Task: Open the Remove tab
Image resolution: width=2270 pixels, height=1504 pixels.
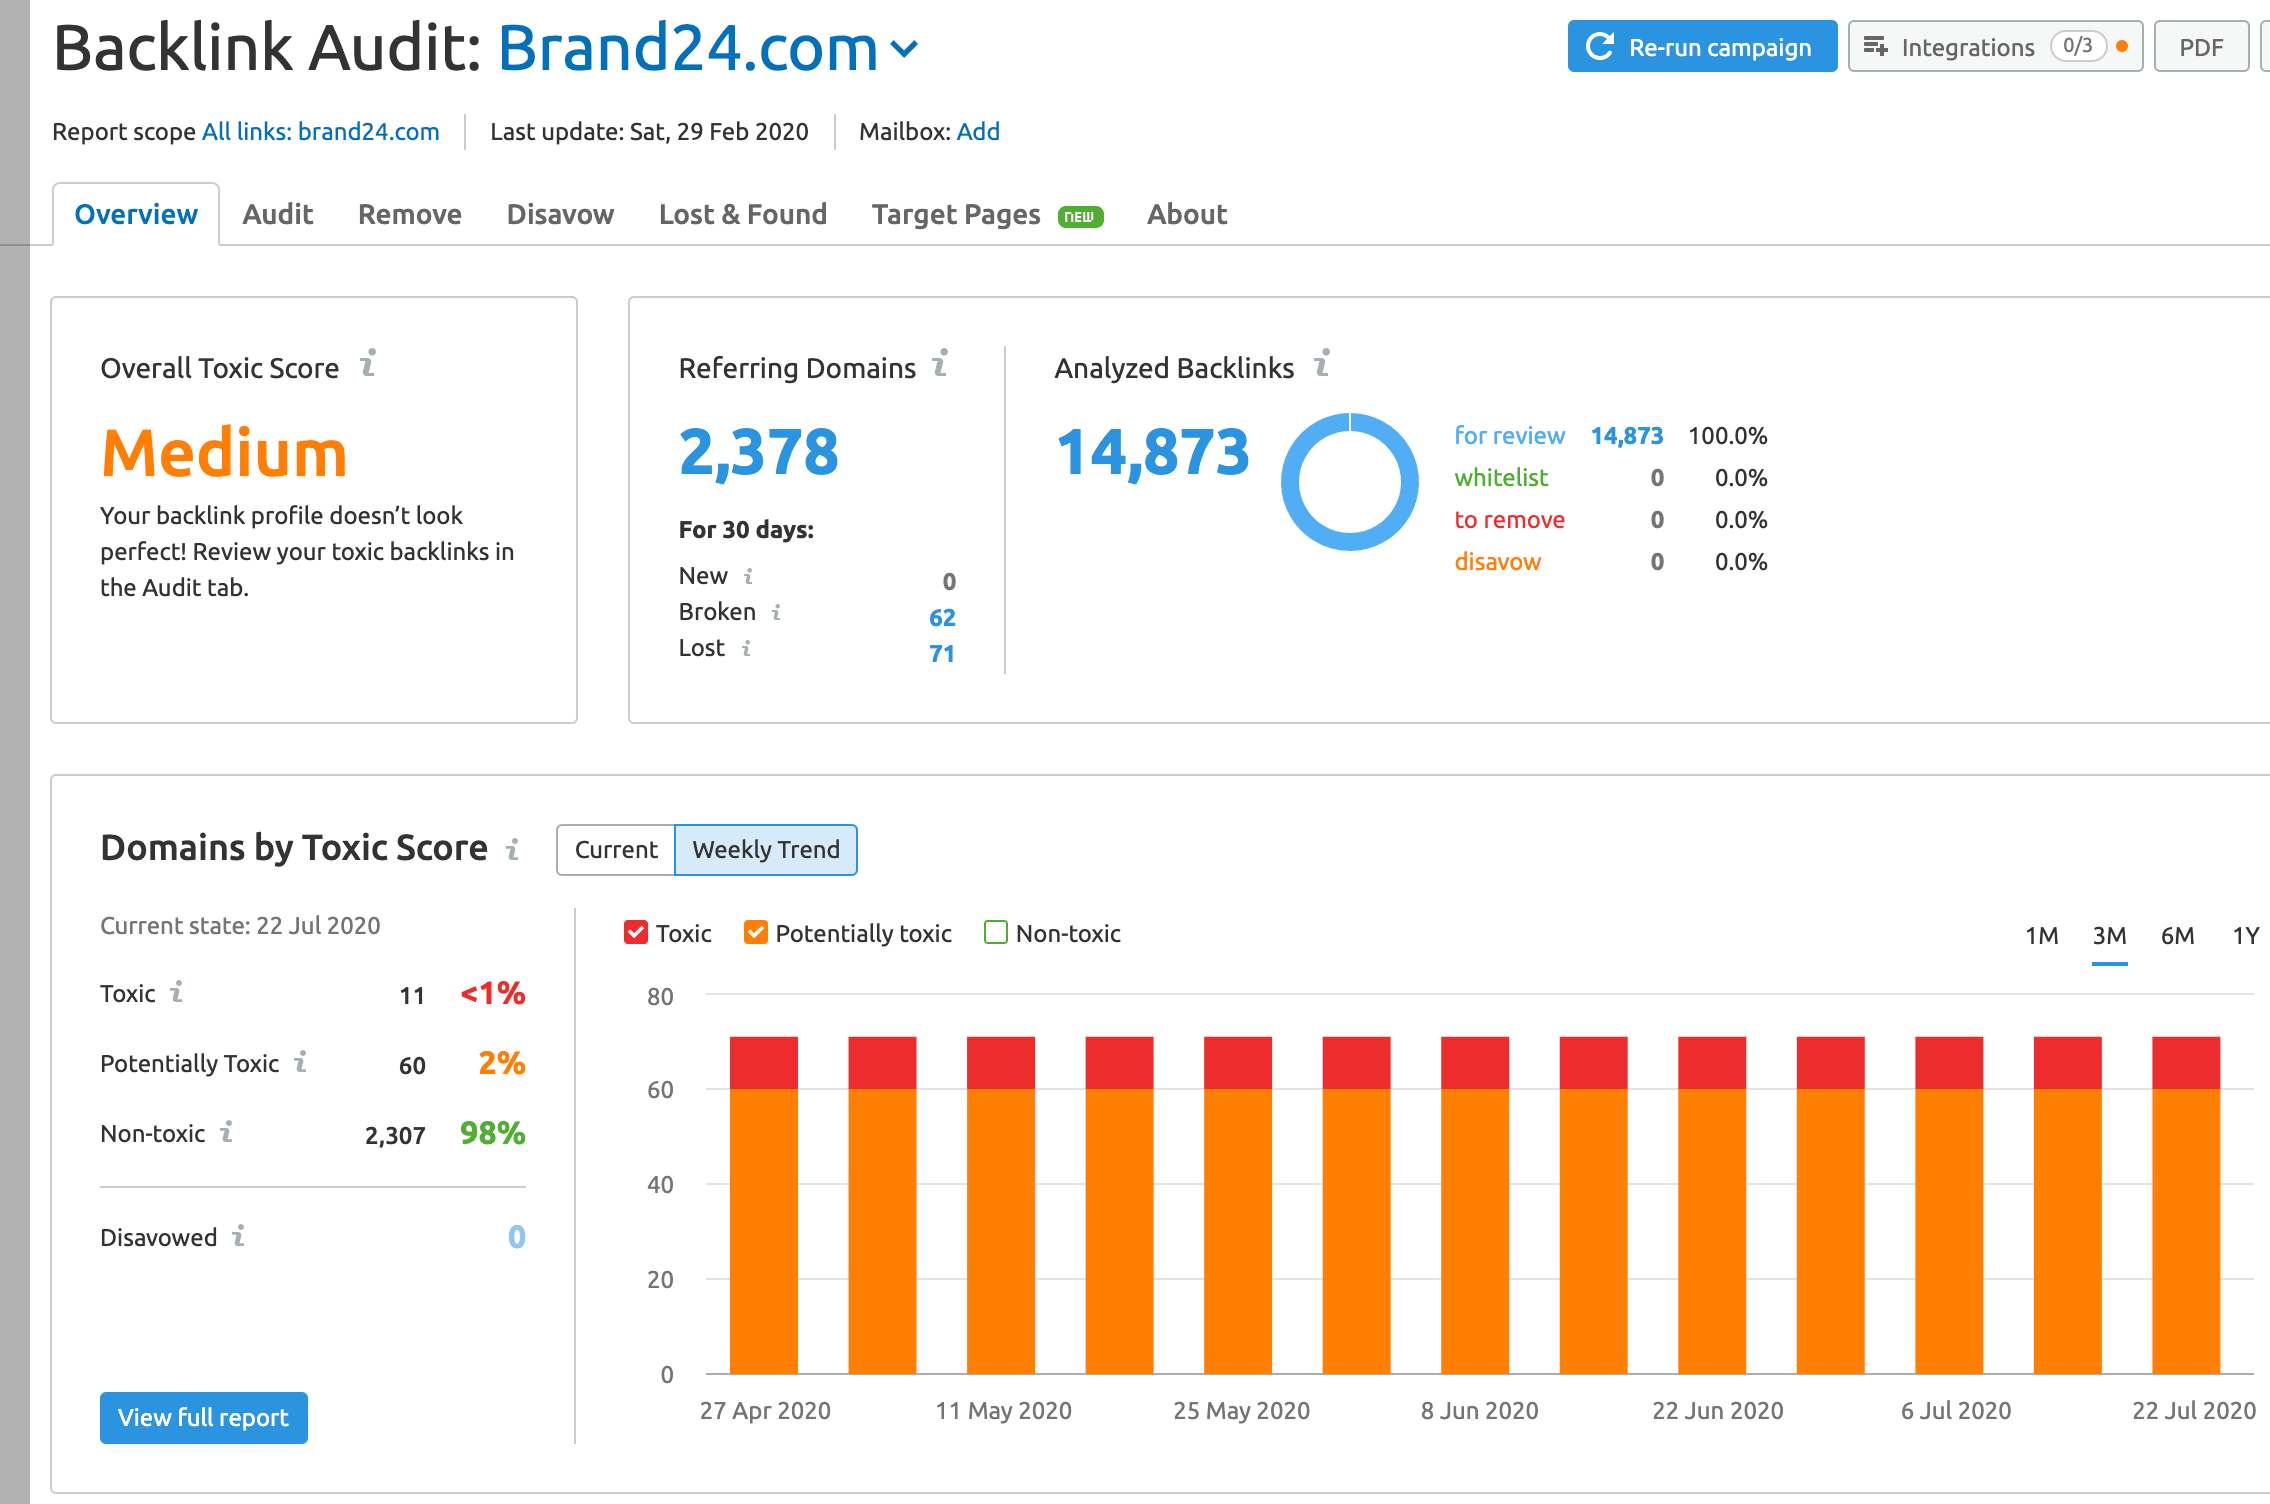Action: [410, 214]
